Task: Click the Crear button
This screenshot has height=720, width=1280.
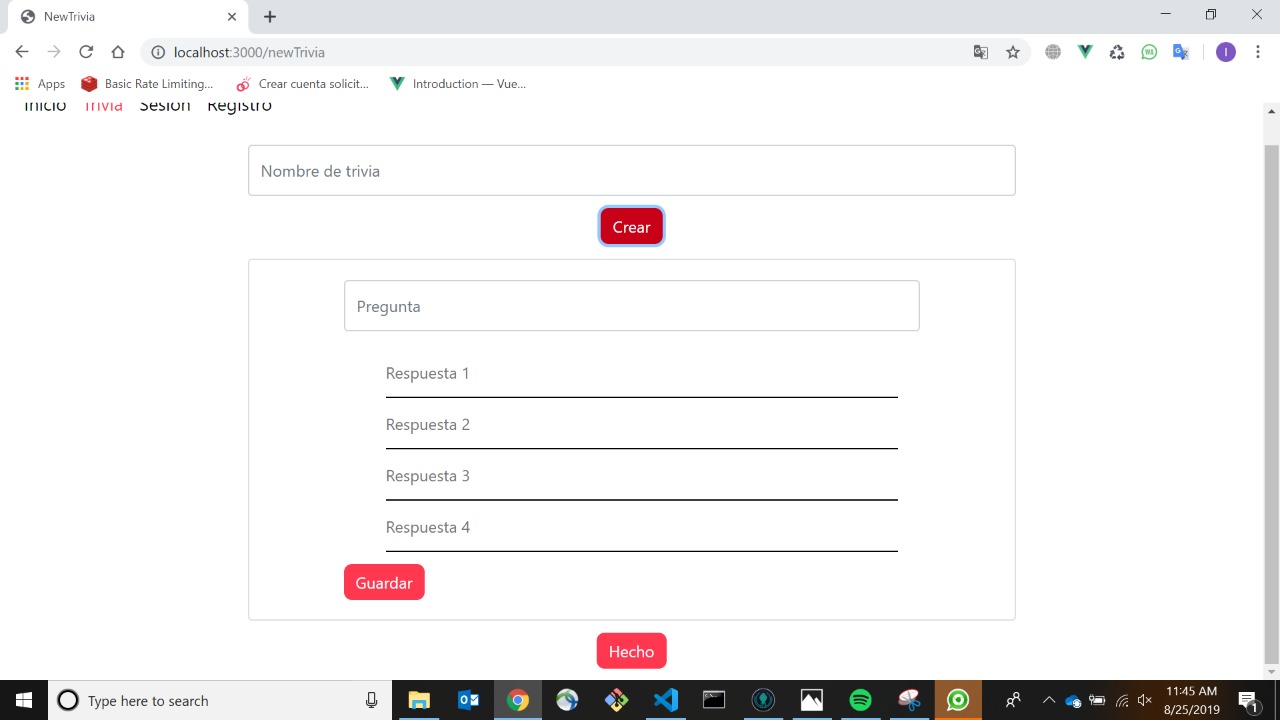Action: pos(631,227)
